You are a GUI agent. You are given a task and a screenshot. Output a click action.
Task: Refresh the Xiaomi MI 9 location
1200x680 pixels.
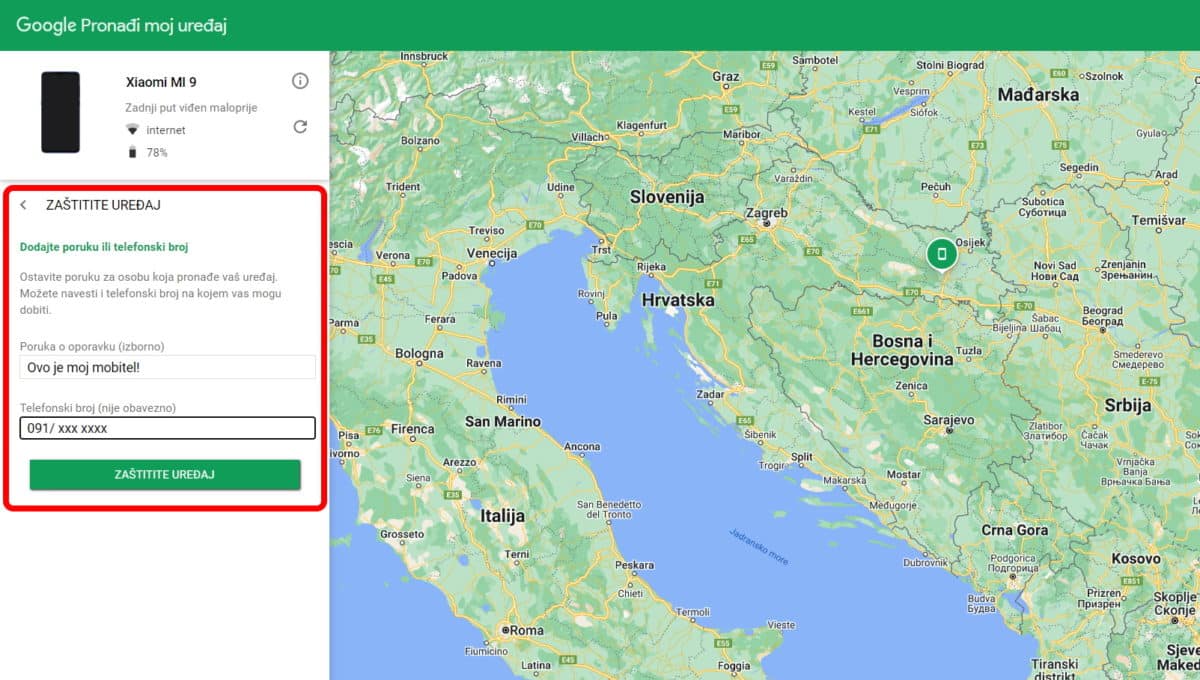[300, 127]
